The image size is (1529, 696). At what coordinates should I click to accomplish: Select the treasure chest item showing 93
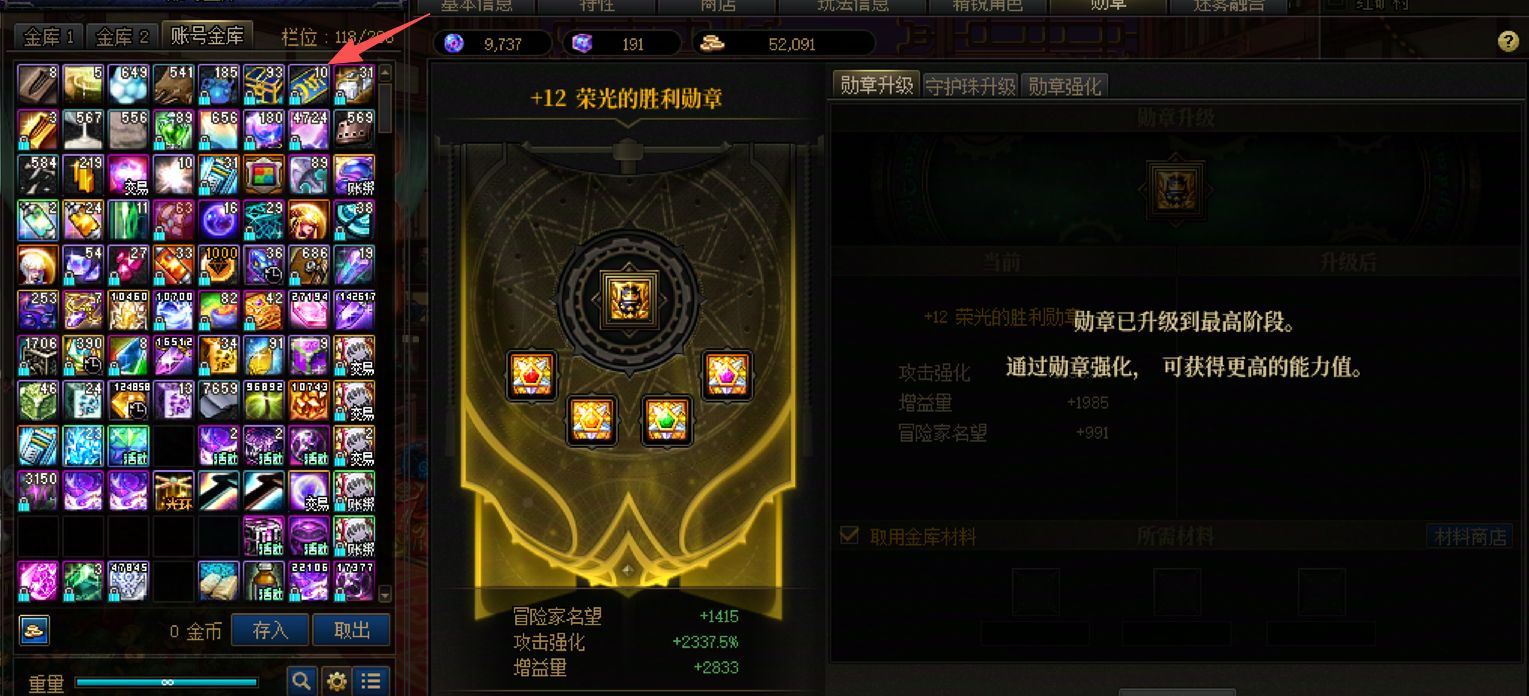[x=263, y=85]
